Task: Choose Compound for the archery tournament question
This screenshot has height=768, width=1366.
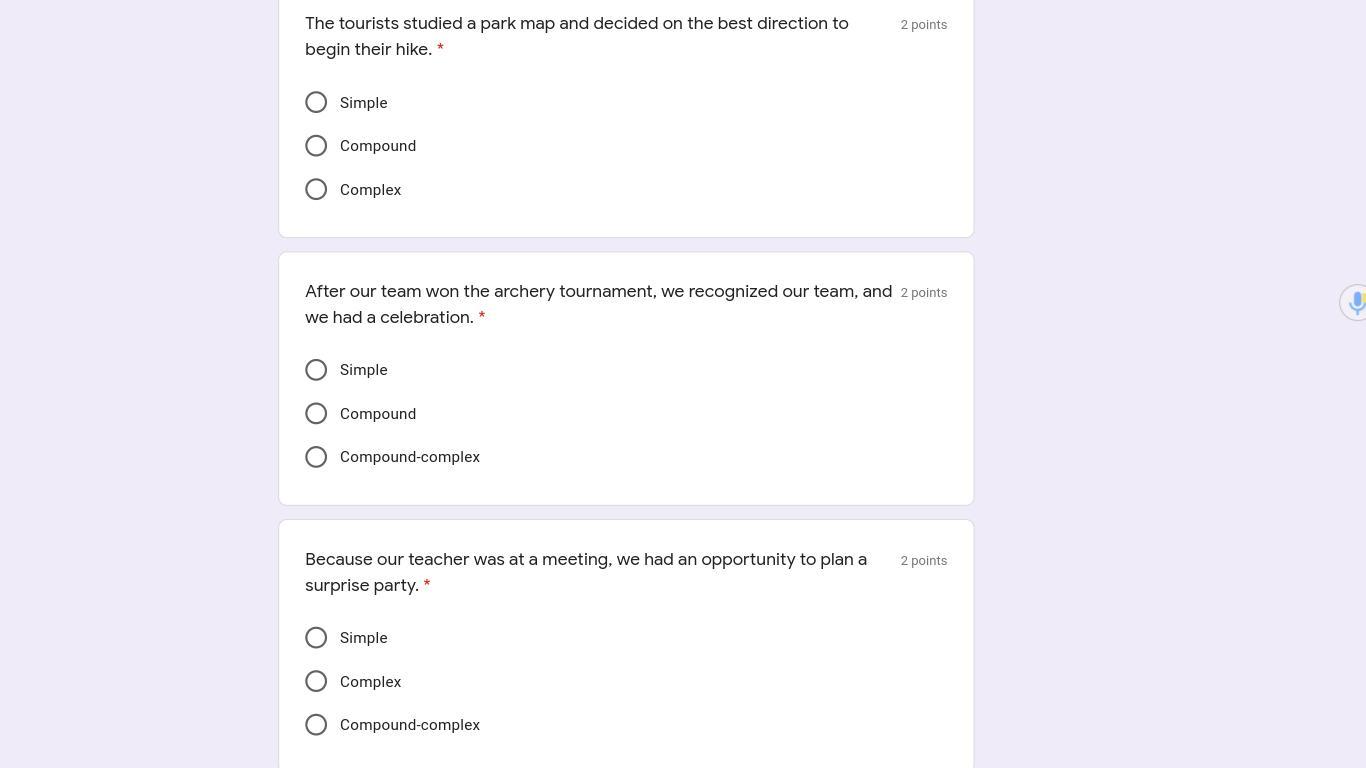Action: [x=316, y=414]
